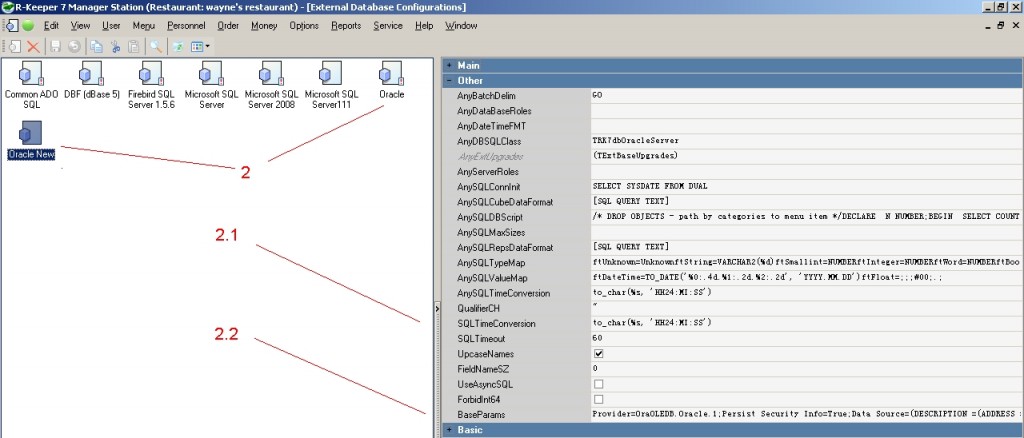Select the SQLTimeConversion property label
This screenshot has width=1024, height=438.
click(x=496, y=323)
